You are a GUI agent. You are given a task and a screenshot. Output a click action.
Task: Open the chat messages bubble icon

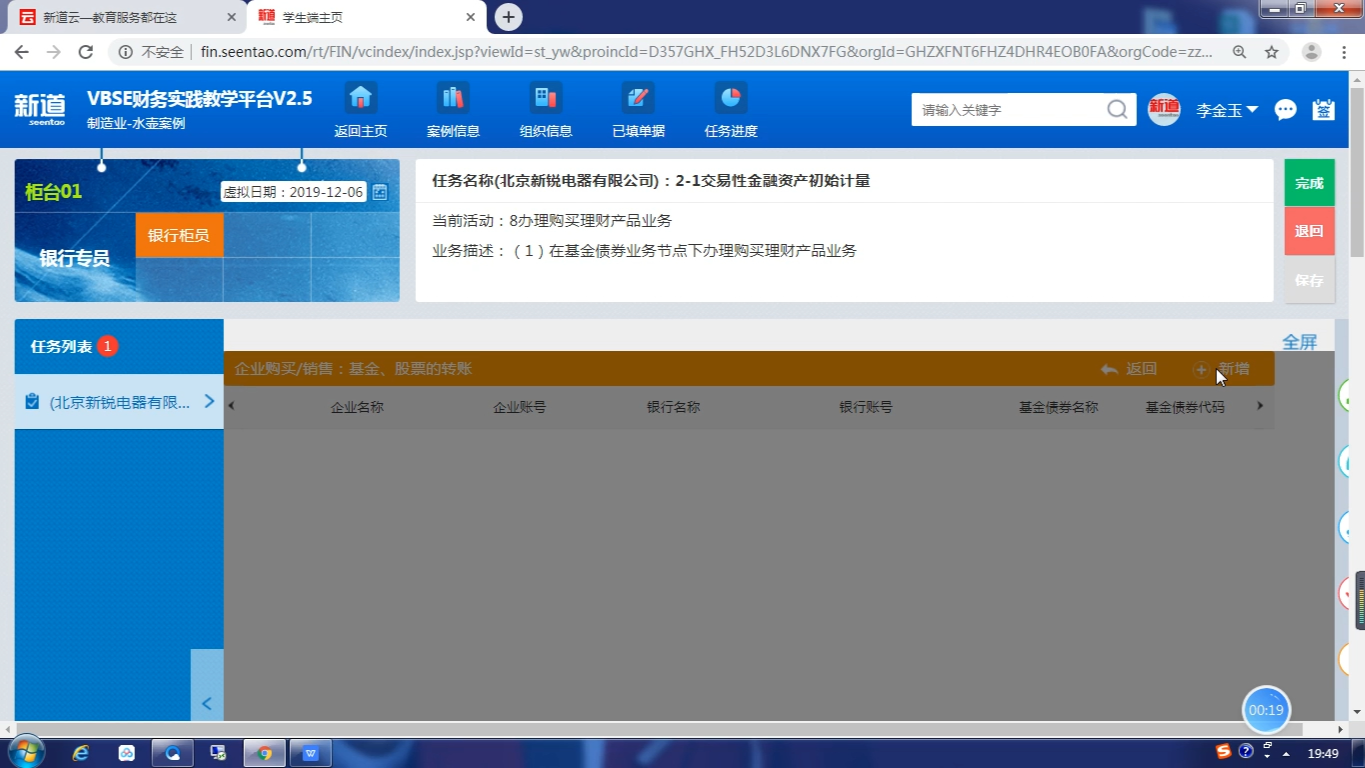click(x=1286, y=110)
